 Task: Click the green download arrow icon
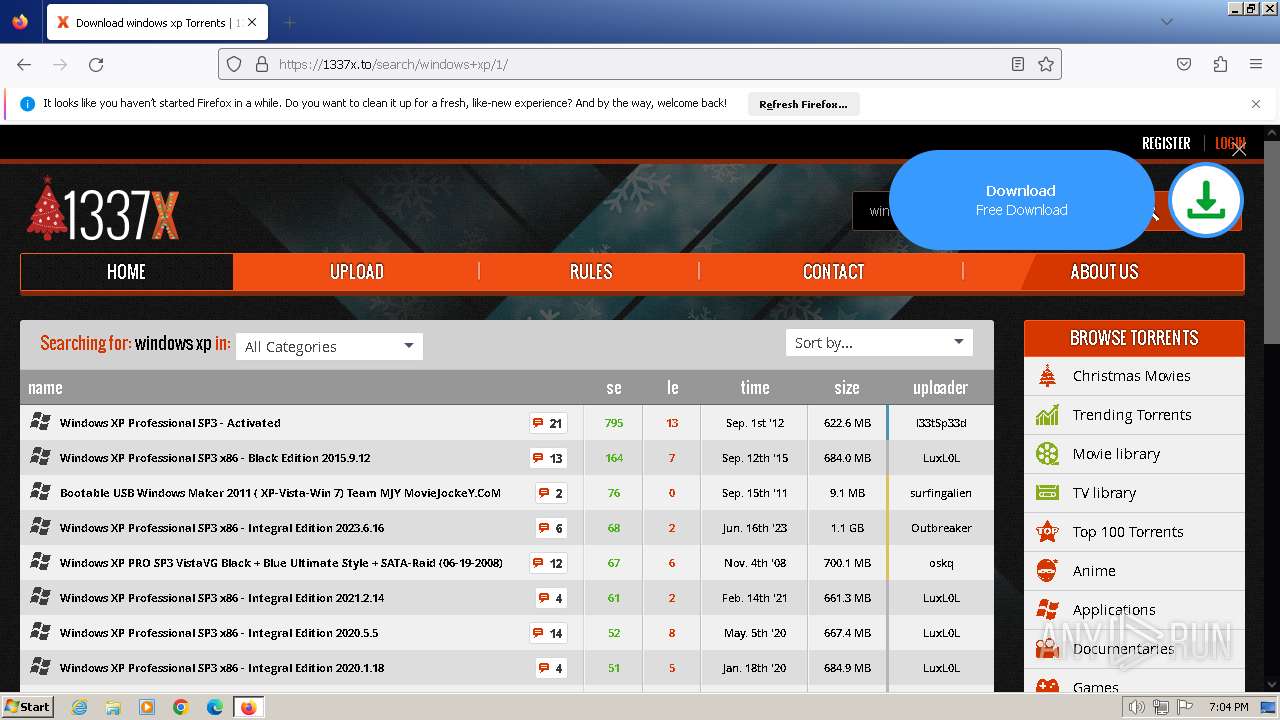pyautogui.click(x=1206, y=200)
